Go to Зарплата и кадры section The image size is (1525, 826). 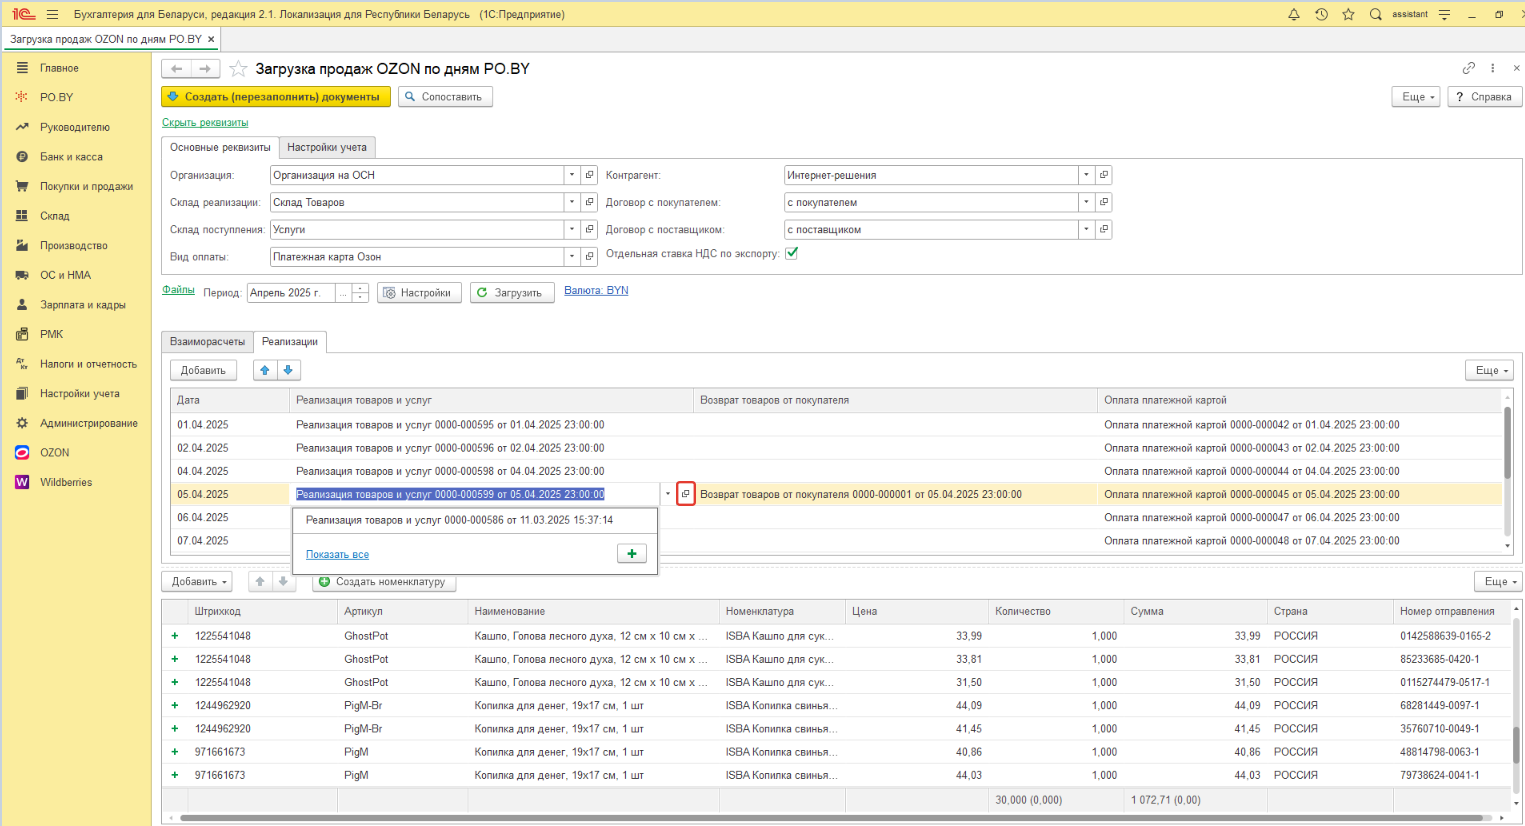click(x=83, y=305)
